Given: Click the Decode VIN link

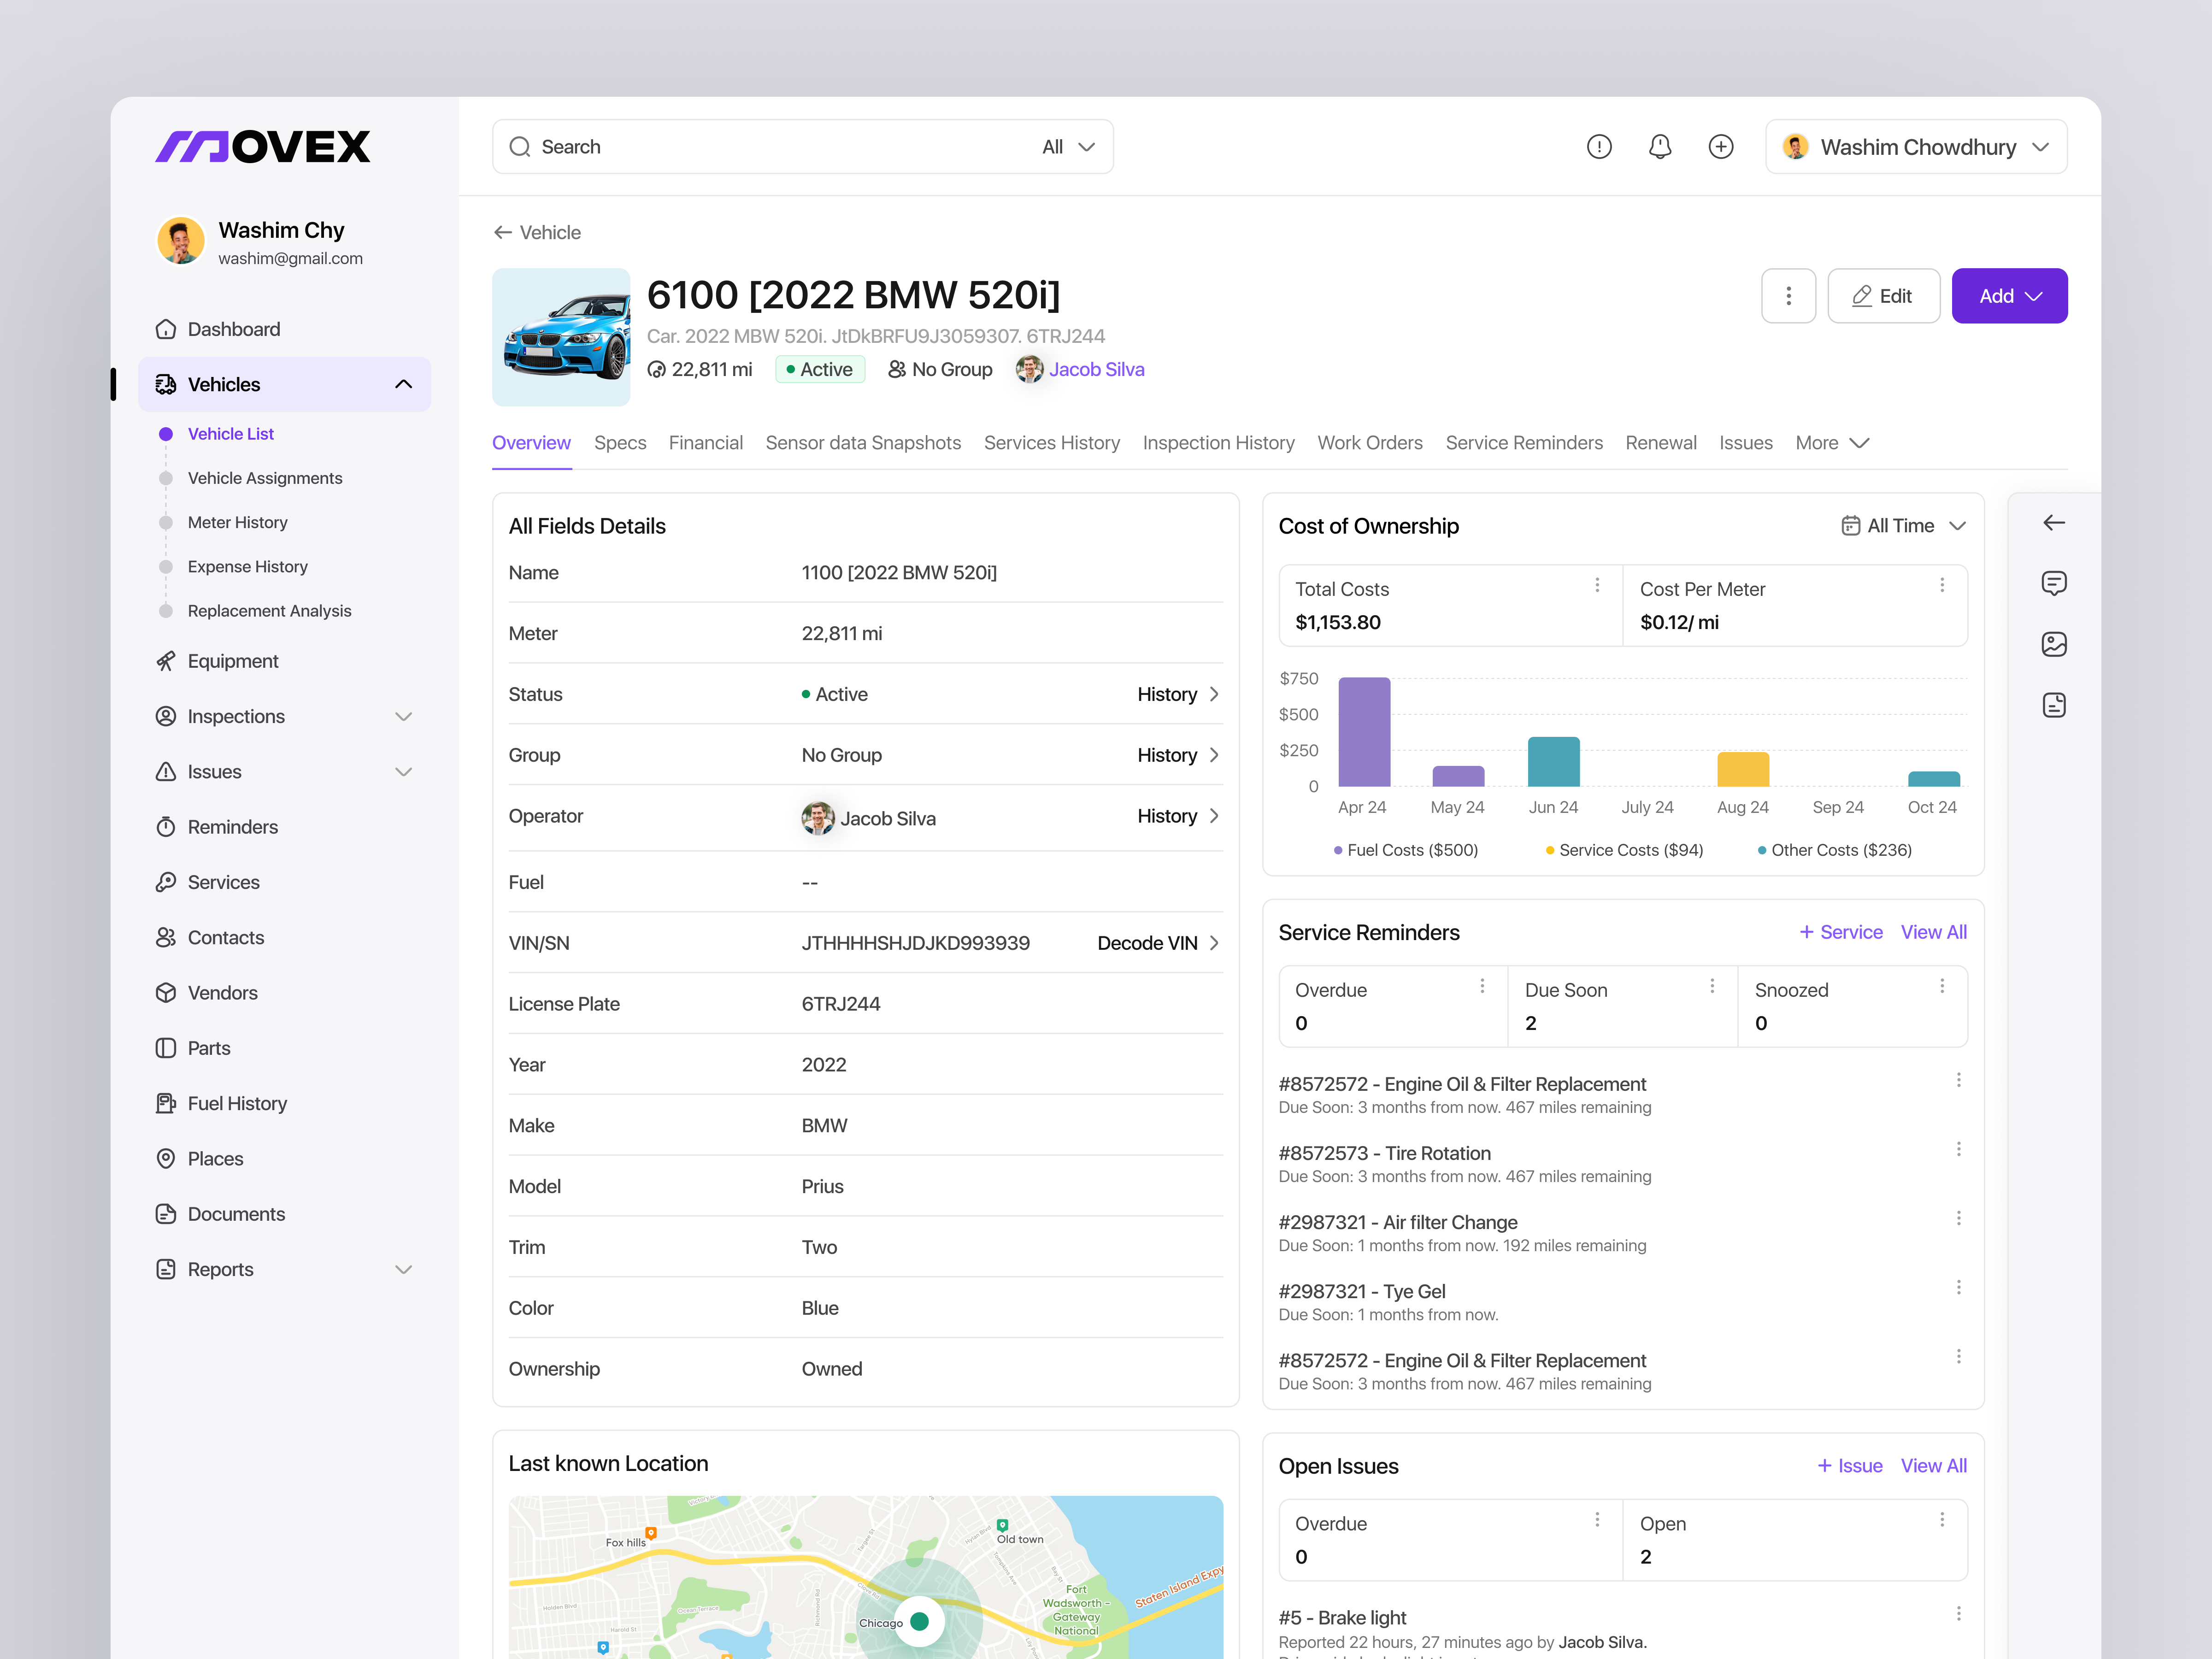Looking at the screenshot, I should tap(1146, 943).
